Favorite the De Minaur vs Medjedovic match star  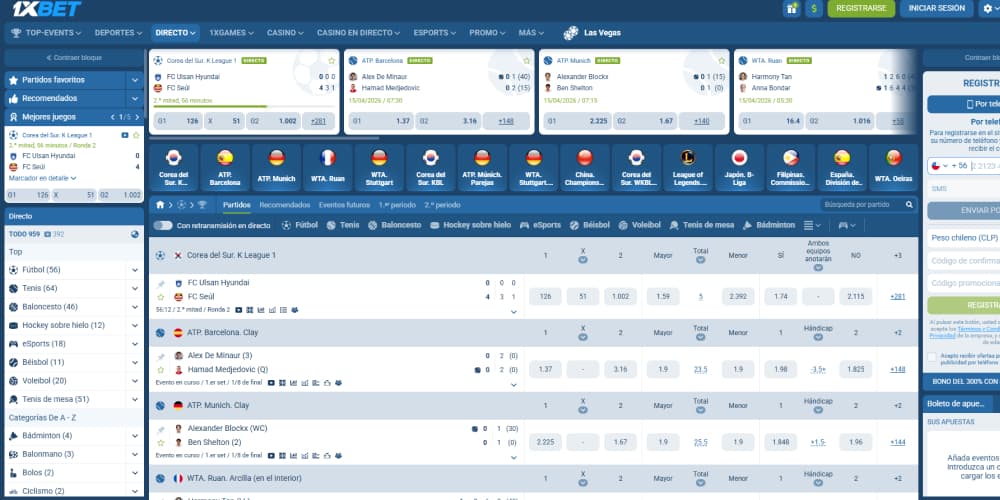coord(161,369)
